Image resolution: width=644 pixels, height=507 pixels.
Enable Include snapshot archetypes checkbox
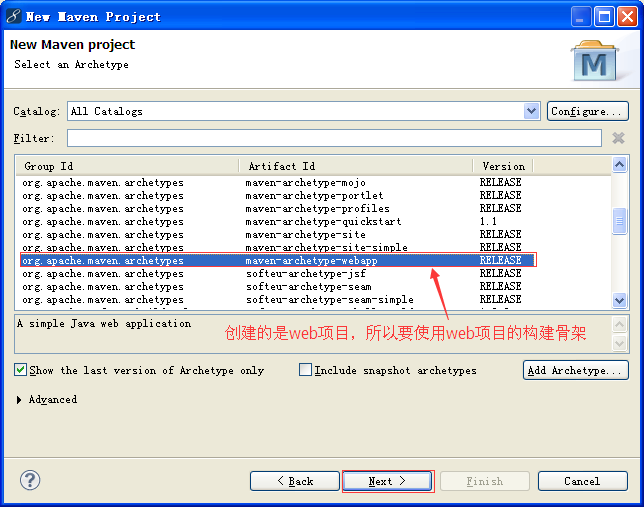pyautogui.click(x=305, y=370)
